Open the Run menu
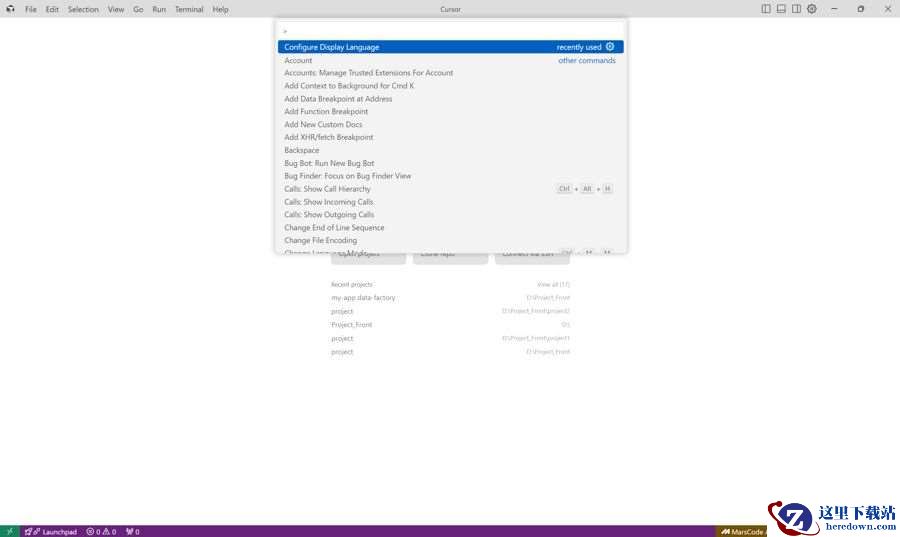 159,9
